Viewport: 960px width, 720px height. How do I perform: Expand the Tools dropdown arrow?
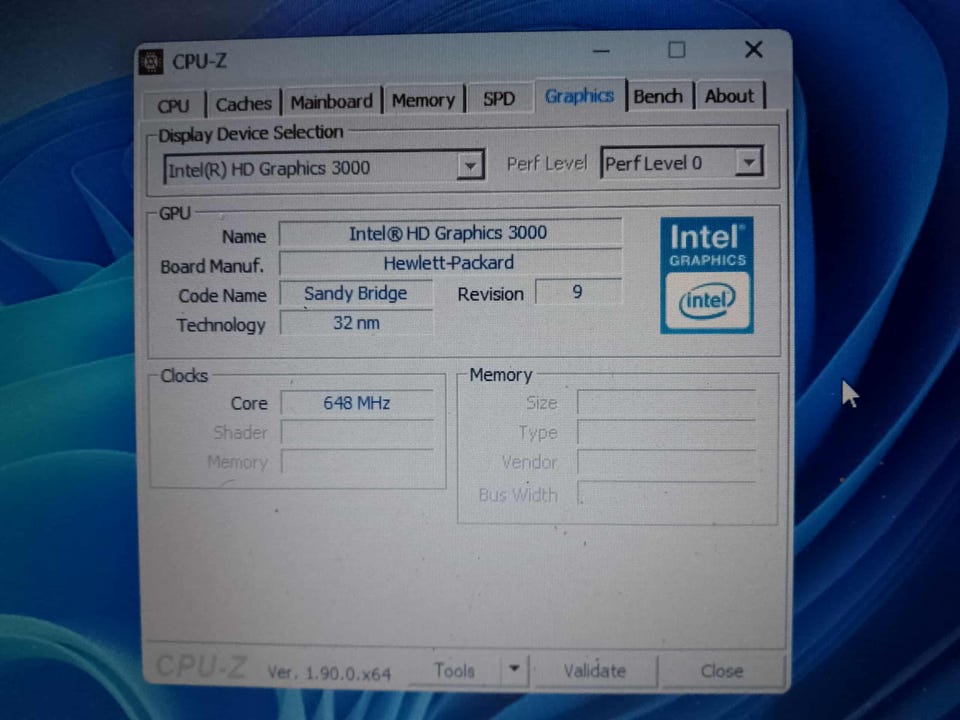tap(514, 669)
